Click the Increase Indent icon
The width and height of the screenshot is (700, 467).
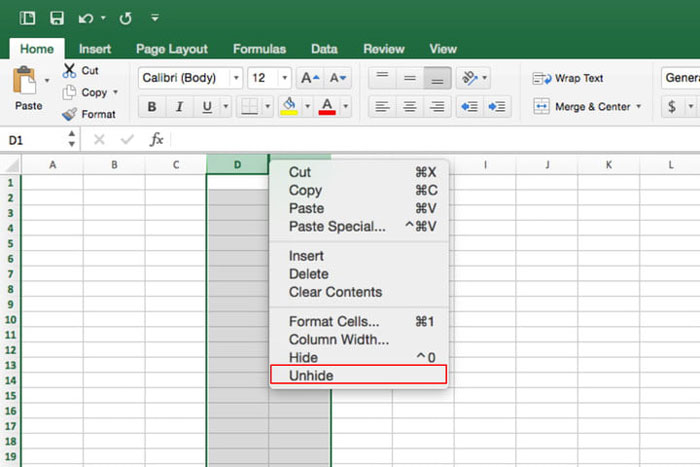tap(497, 107)
